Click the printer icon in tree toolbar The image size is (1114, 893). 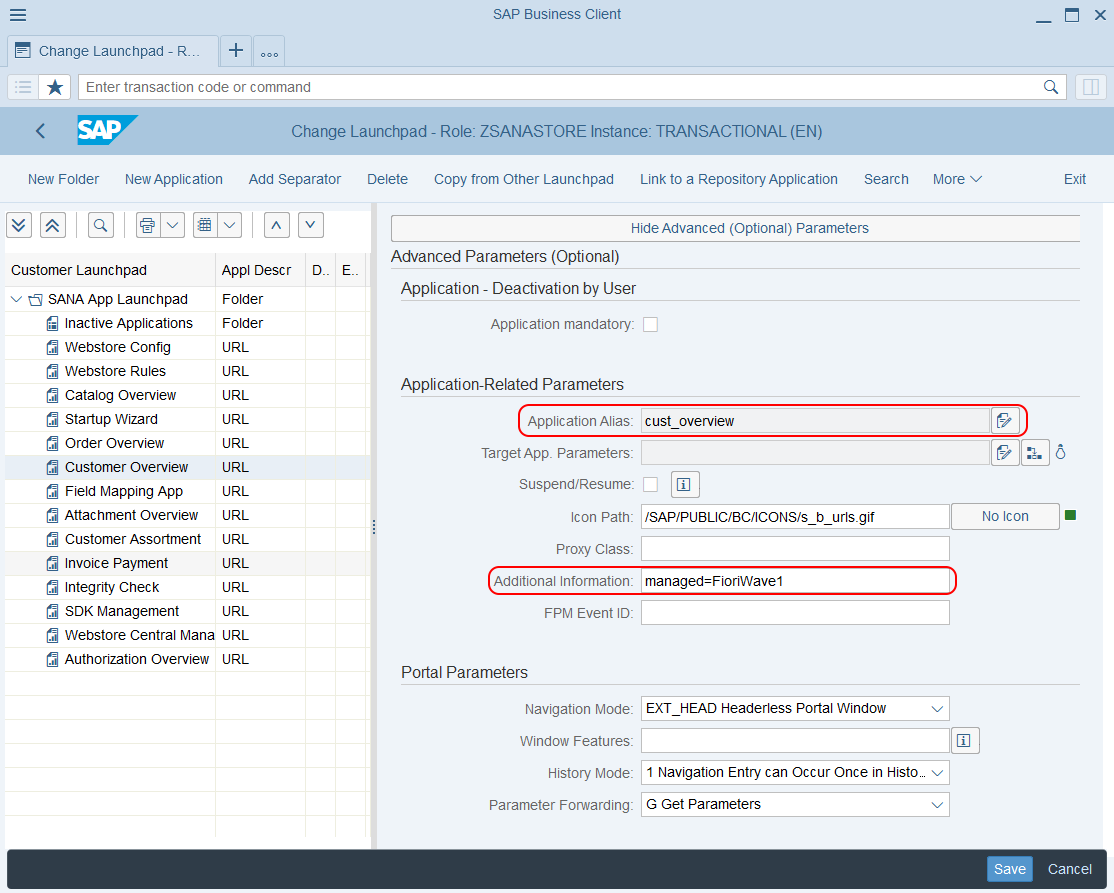(x=148, y=225)
